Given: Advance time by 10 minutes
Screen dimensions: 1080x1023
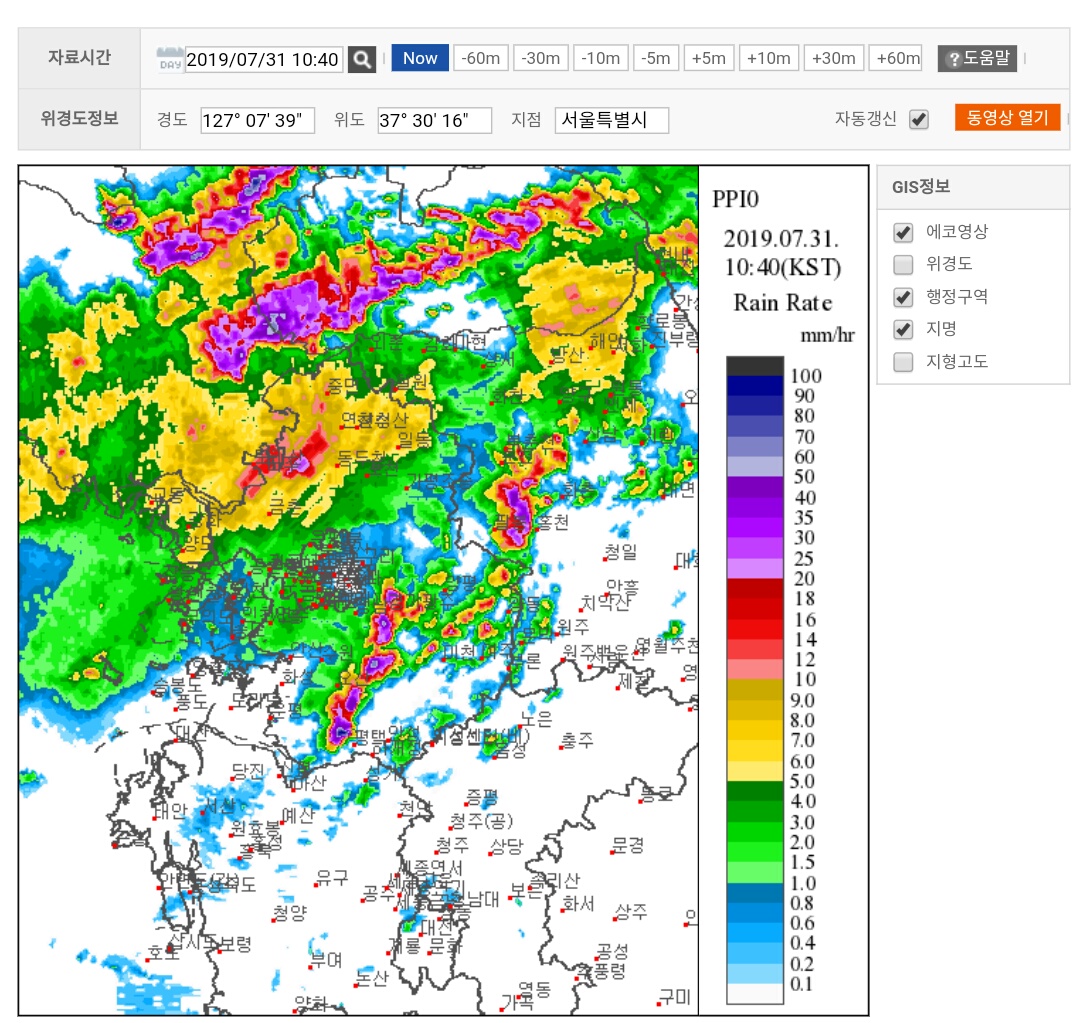Looking at the screenshot, I should pos(769,58).
